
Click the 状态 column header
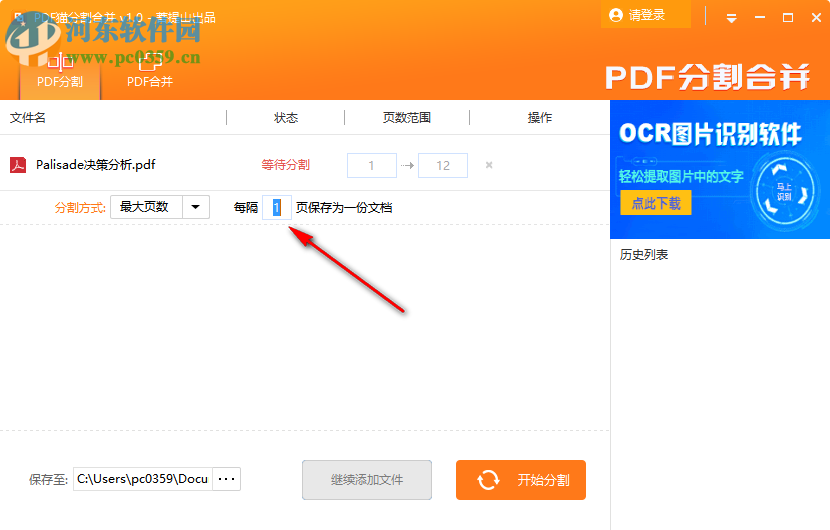pyautogui.click(x=286, y=118)
